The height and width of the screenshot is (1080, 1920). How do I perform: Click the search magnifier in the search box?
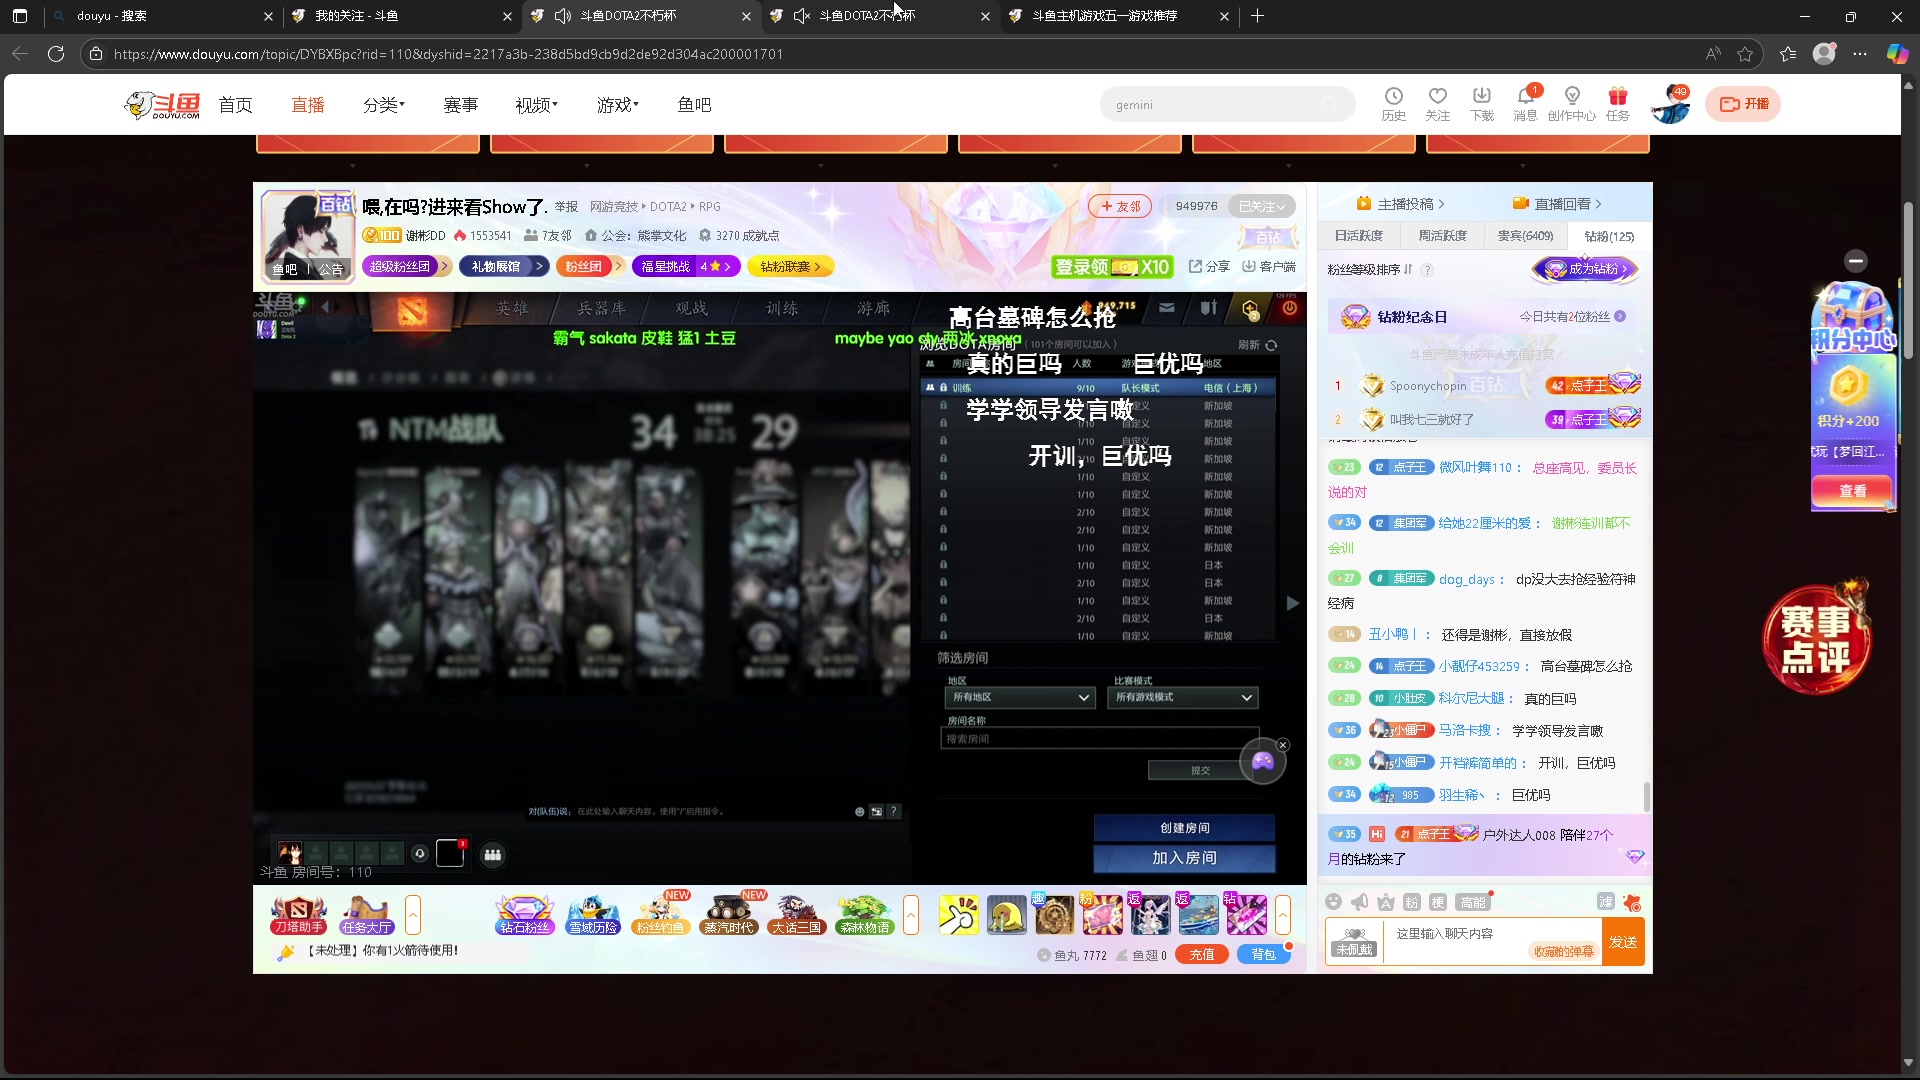pyautogui.click(x=1330, y=104)
